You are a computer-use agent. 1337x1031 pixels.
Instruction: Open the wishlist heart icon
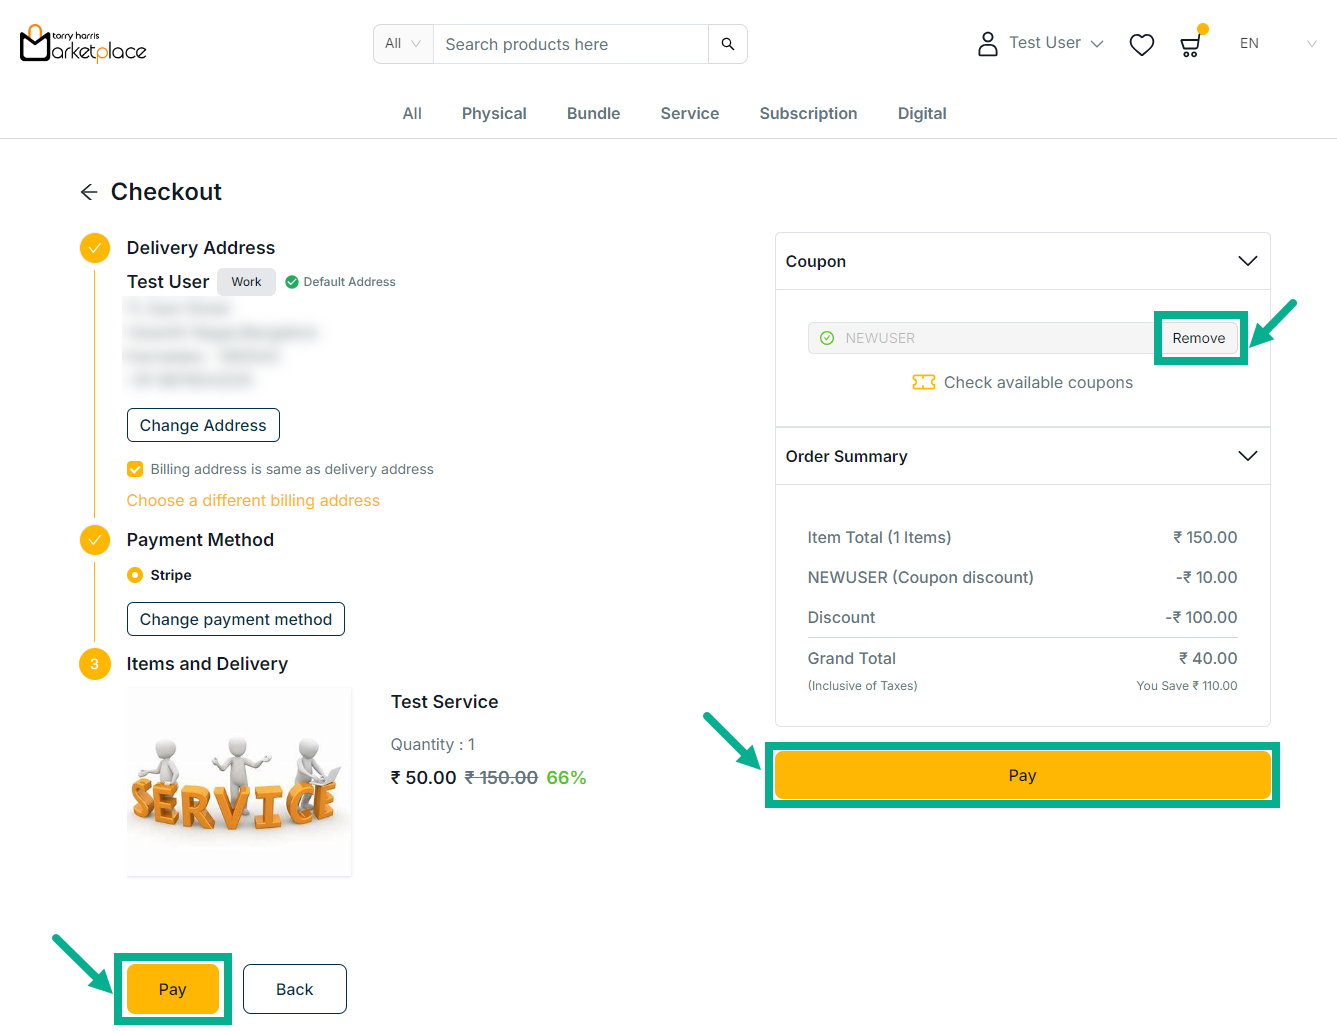click(1141, 45)
